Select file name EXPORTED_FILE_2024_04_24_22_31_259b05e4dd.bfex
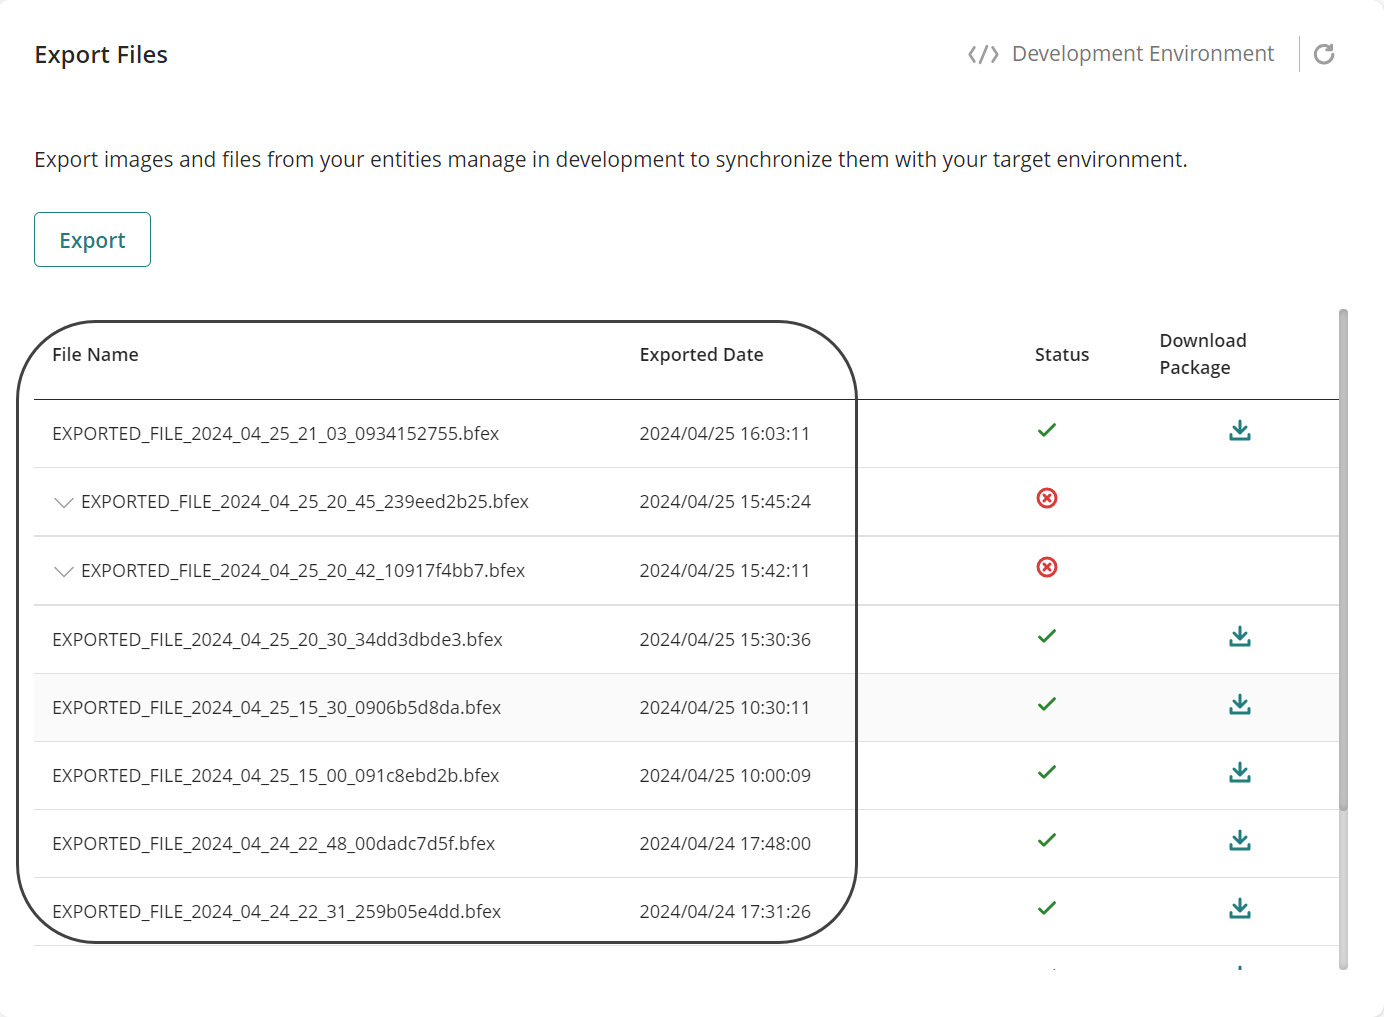1384x1017 pixels. tap(276, 912)
